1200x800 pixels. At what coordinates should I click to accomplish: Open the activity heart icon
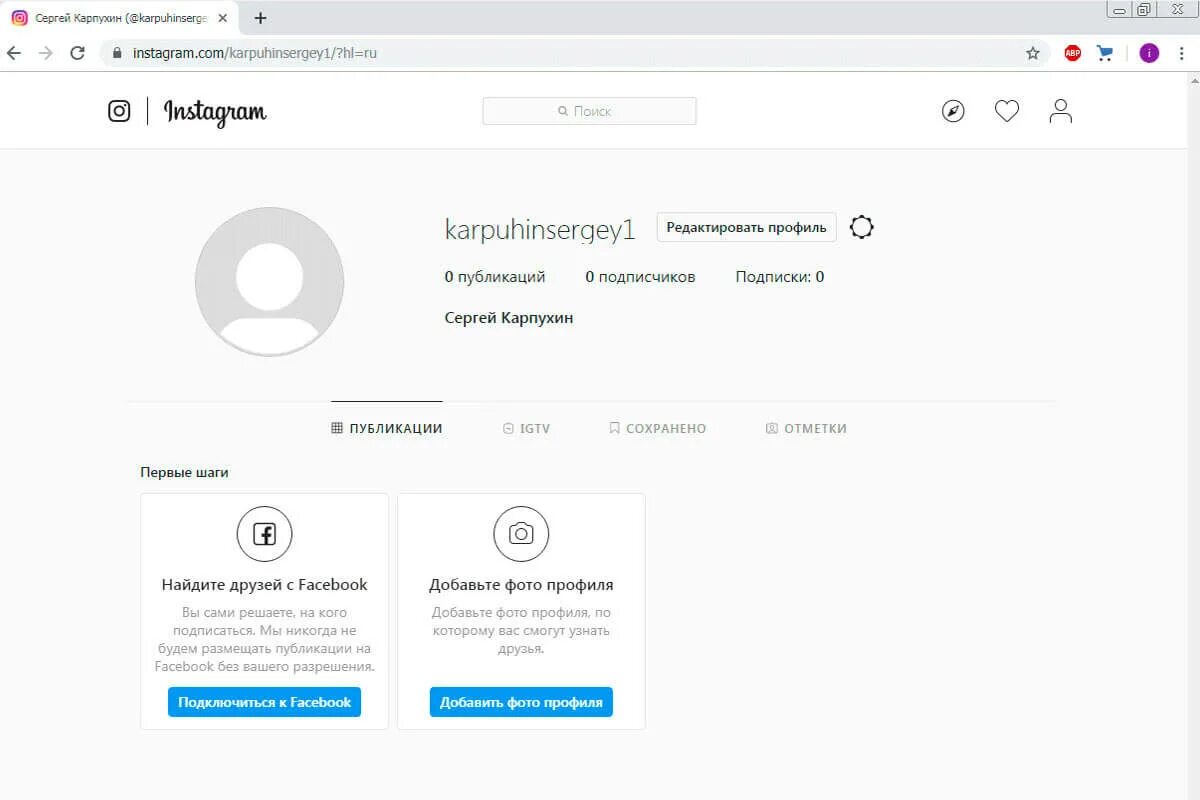(x=1007, y=111)
